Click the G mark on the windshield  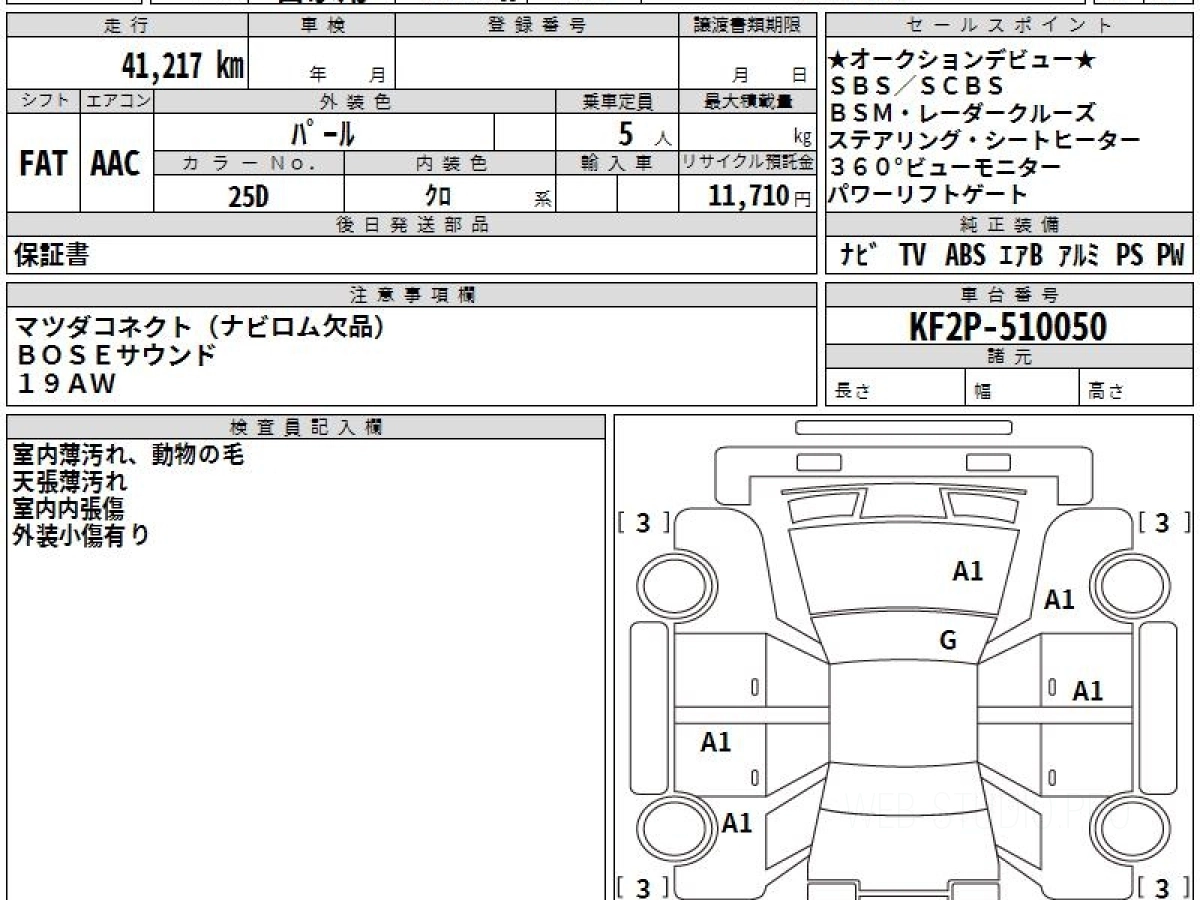pyautogui.click(x=949, y=641)
